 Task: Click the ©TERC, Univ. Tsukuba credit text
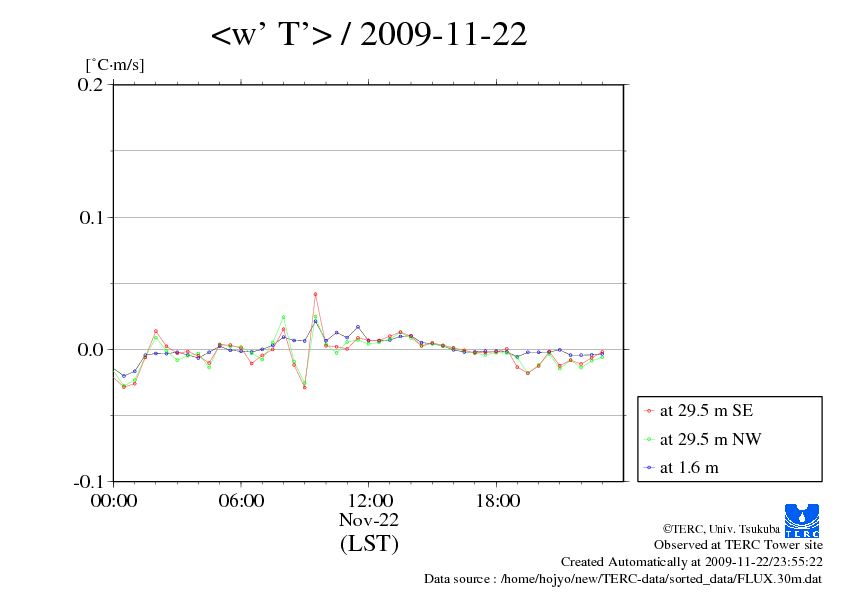721,529
